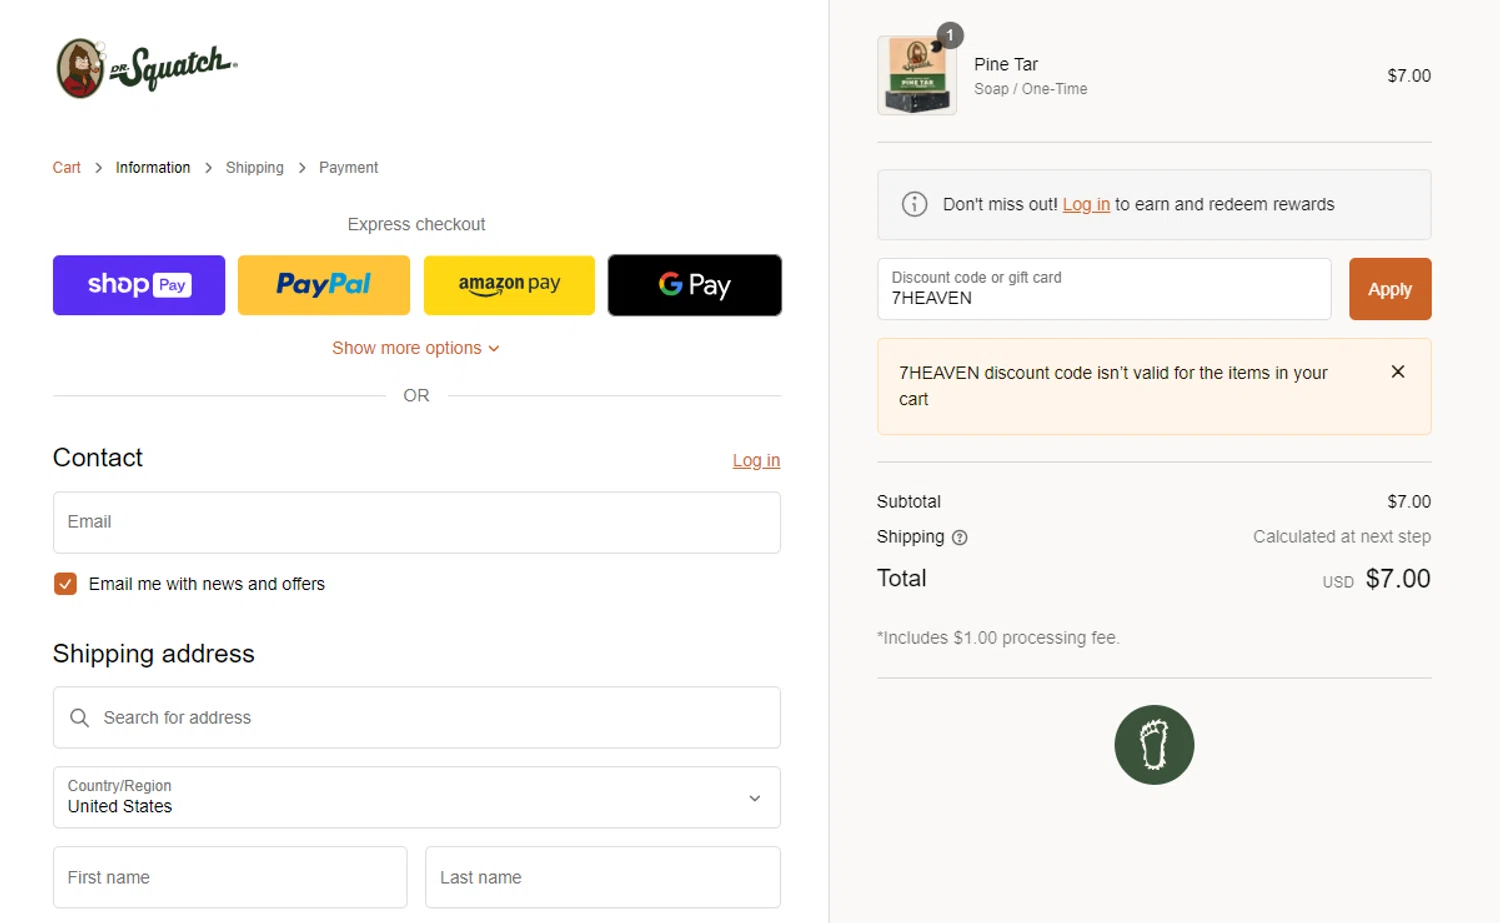Image resolution: width=1500 pixels, height=923 pixels.
Task: Open the Shipping breadcrumb step
Action: 254,168
